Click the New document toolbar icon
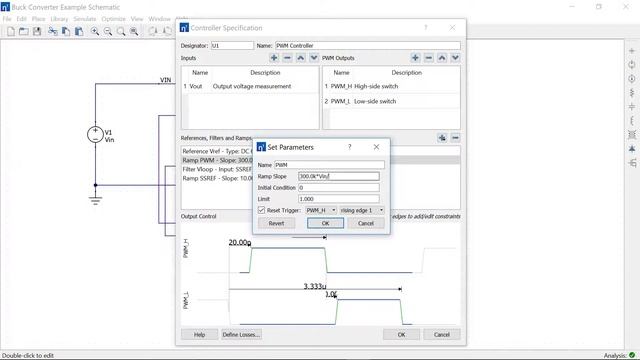 (x=11, y=31)
